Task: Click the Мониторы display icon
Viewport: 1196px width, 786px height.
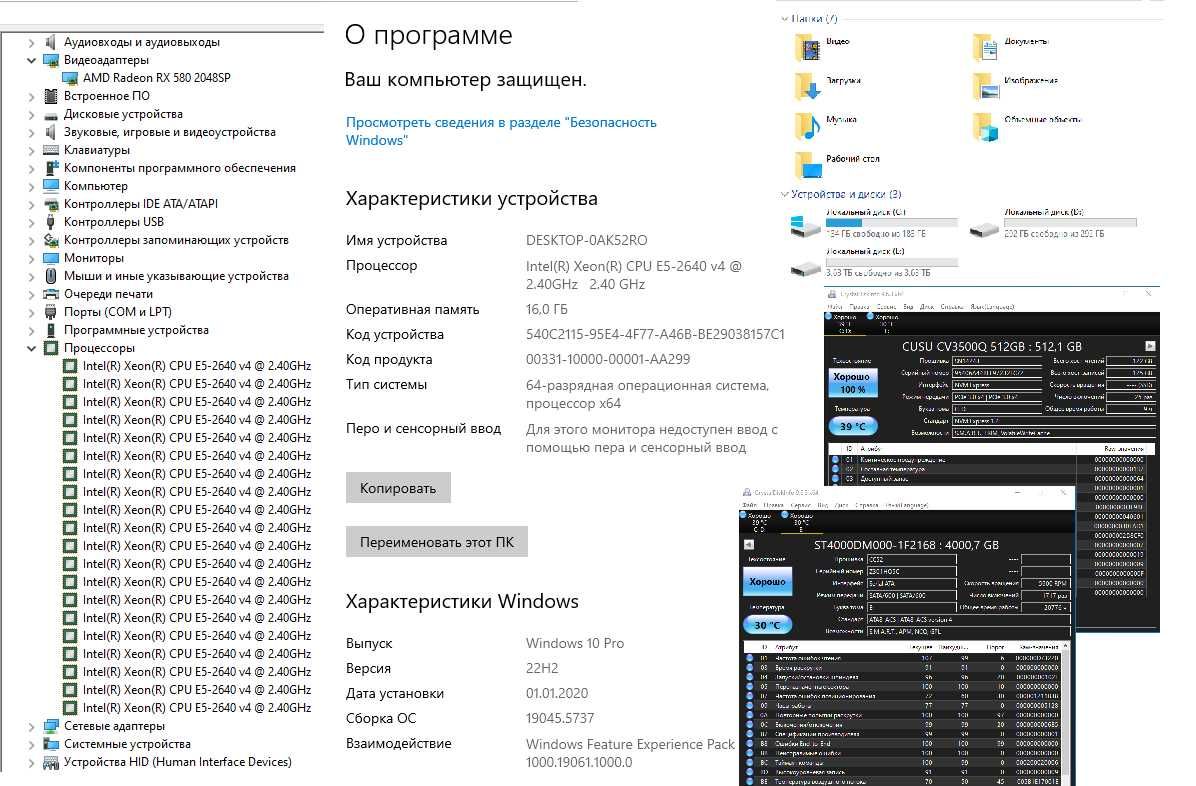Action: tap(51, 258)
